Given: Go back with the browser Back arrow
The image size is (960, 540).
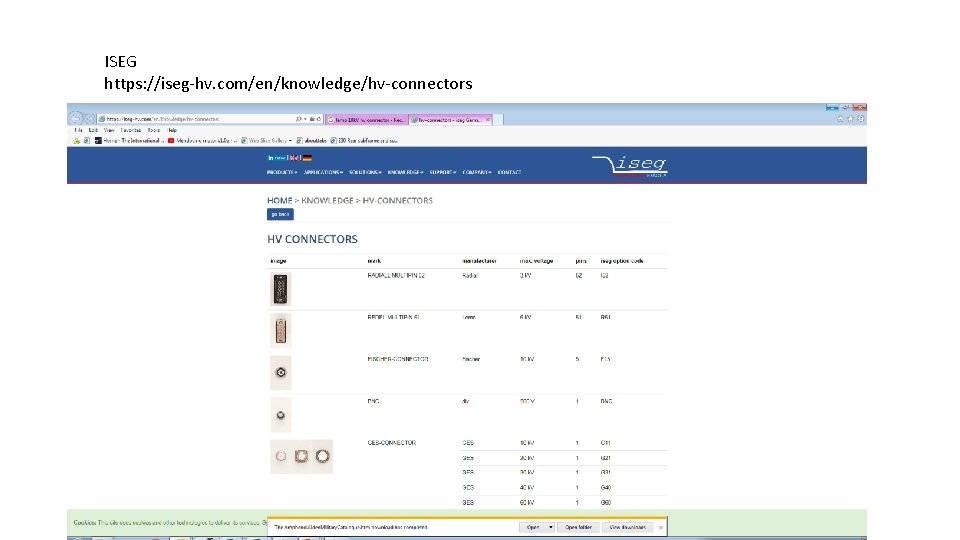Looking at the screenshot, I should pos(75,119).
